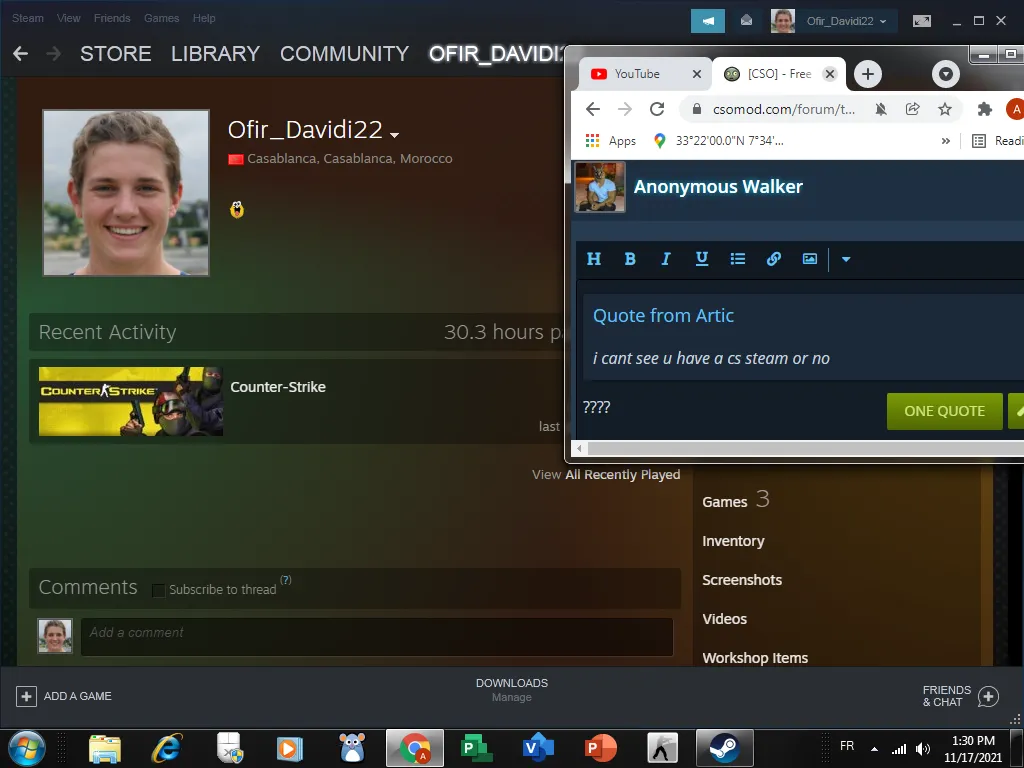
Task: Click the help question mark by Subscribe
Action: pyautogui.click(x=285, y=580)
